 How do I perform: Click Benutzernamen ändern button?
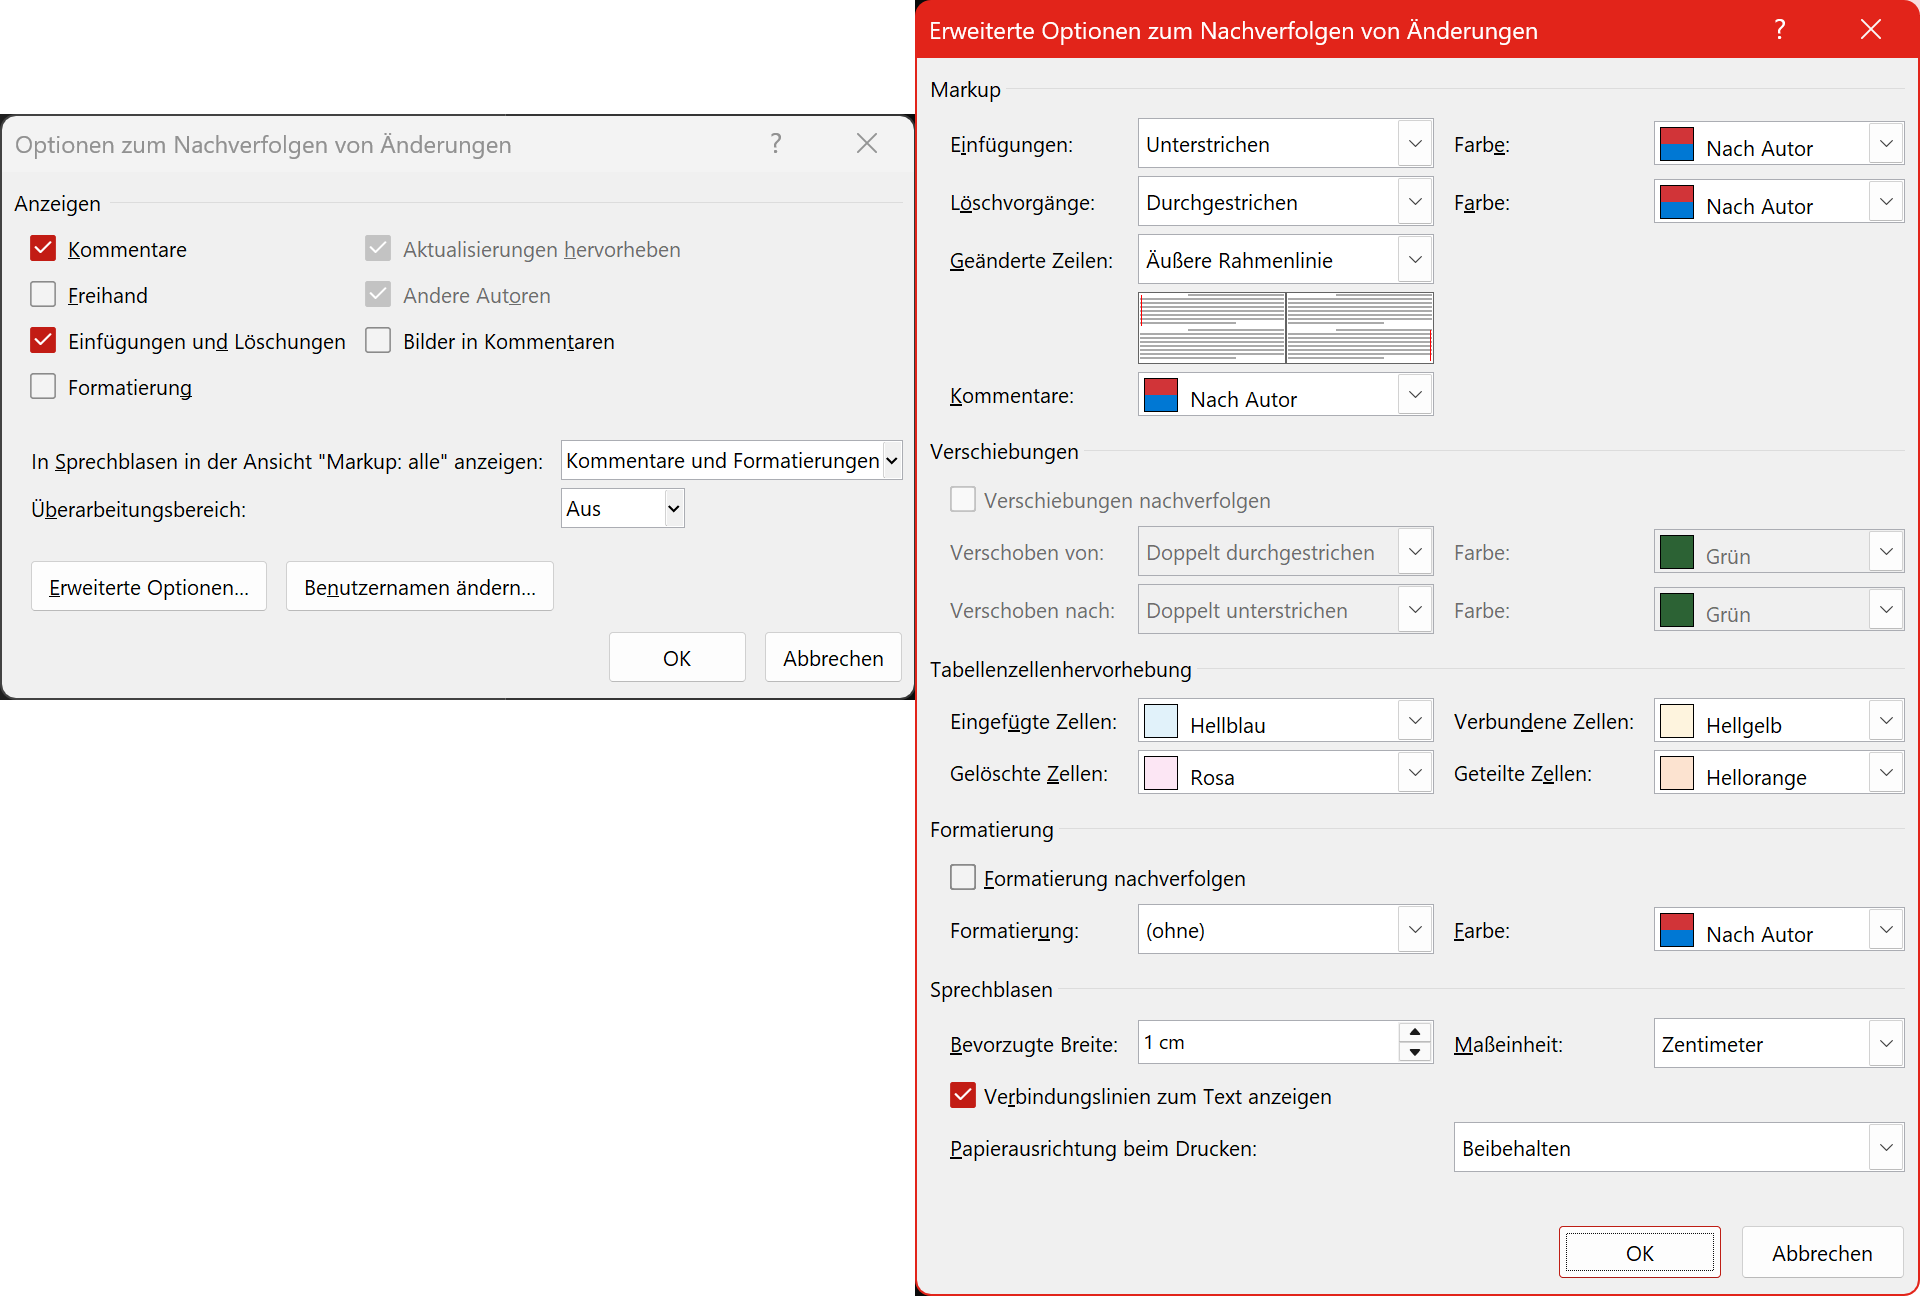point(420,587)
